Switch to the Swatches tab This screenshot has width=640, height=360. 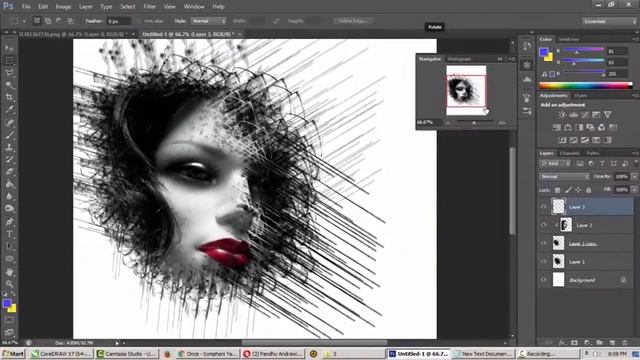(569, 39)
